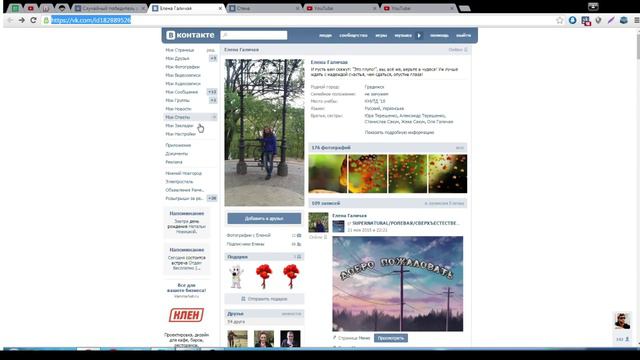
Task: Open 'Нижний Новгород' group link in sidebar
Action: pyautogui.click(x=184, y=173)
